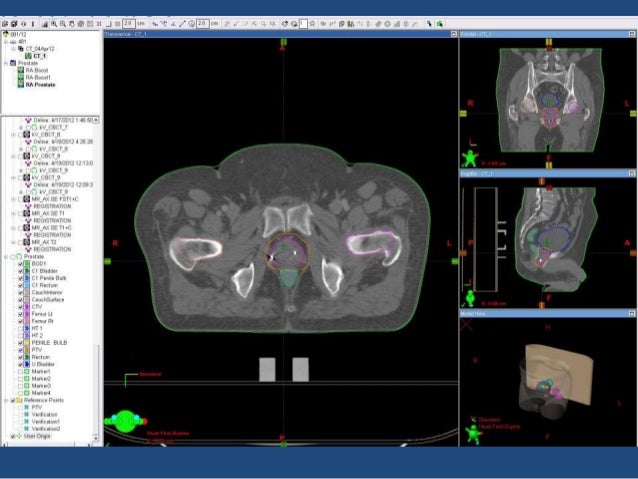
Task: Toggle the BODY structure checkbox
Action: pyautogui.click(x=20, y=264)
